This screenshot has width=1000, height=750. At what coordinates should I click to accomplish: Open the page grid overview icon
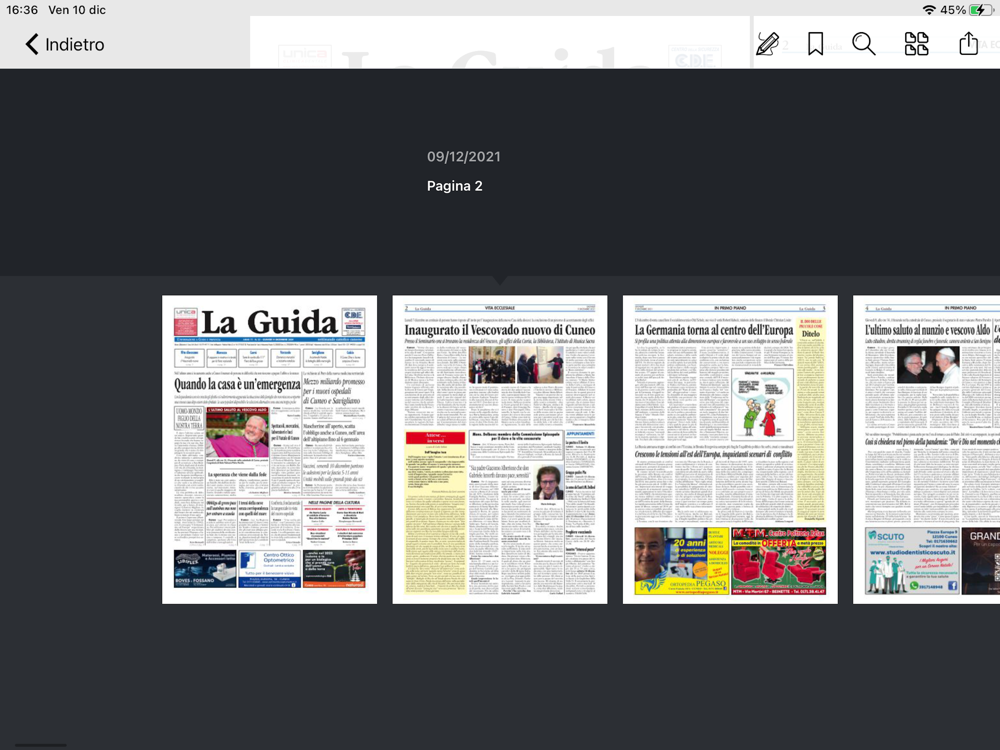coord(916,44)
